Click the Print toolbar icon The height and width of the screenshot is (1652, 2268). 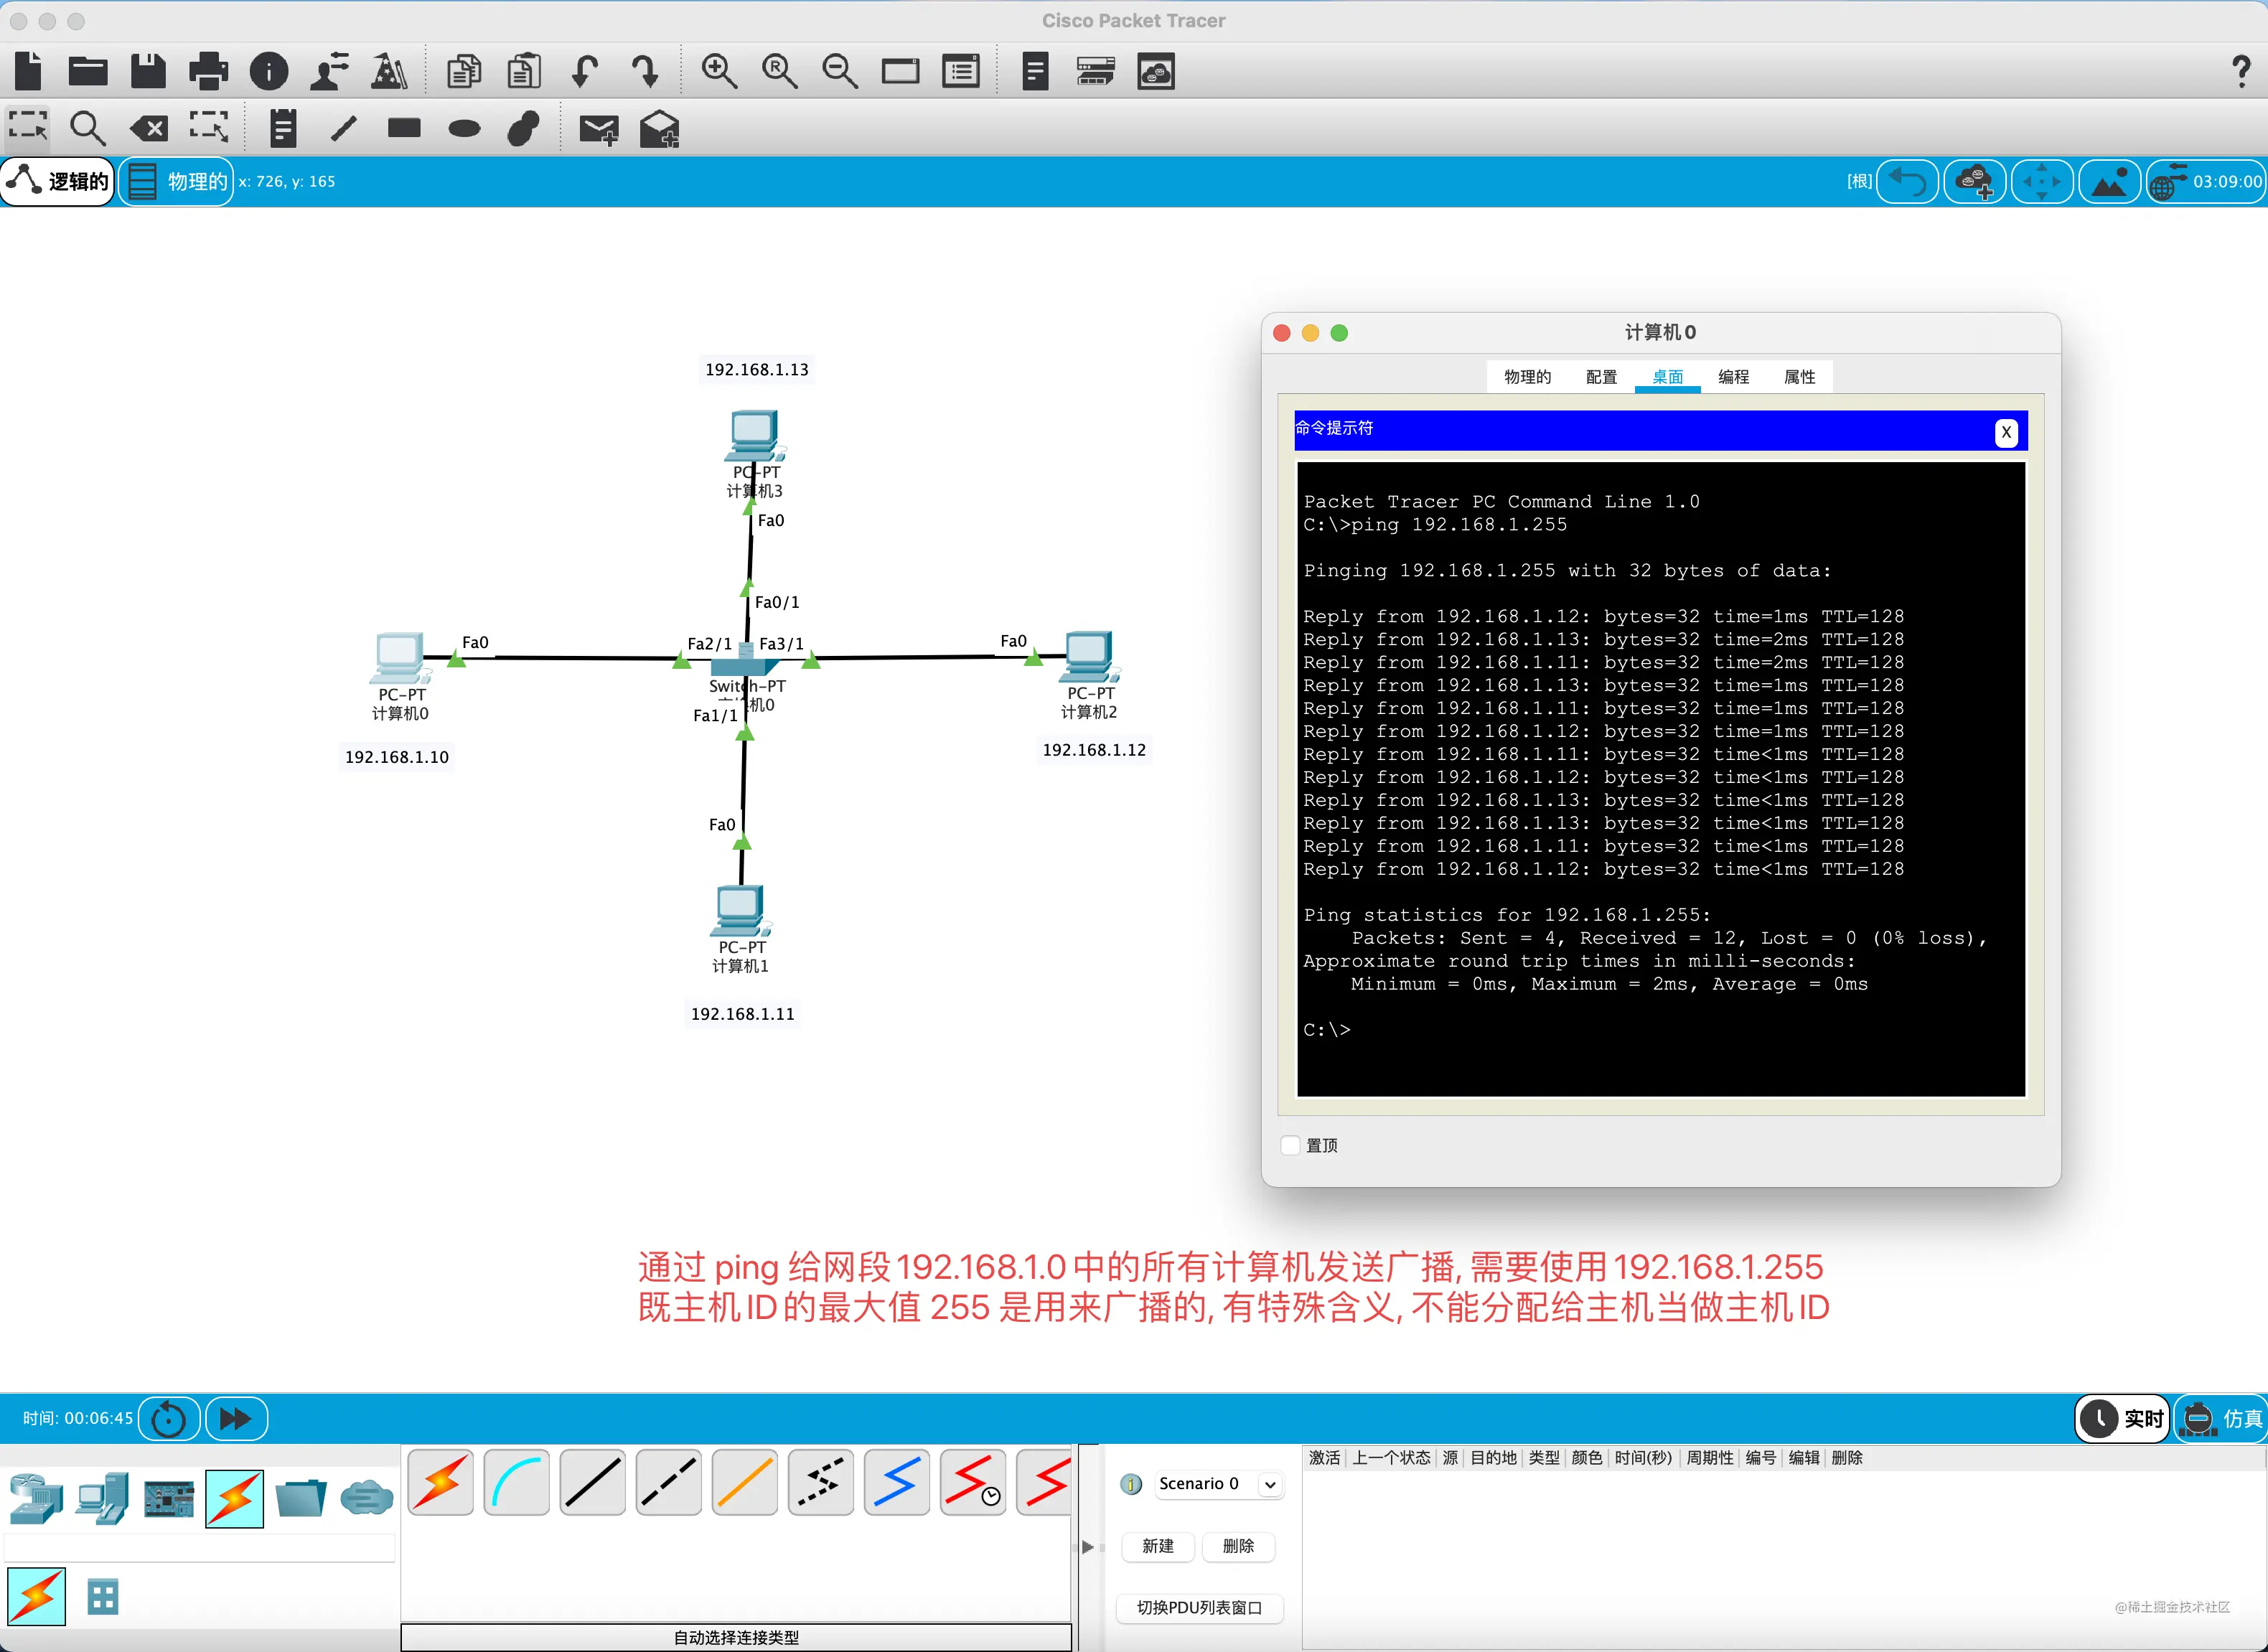point(208,71)
